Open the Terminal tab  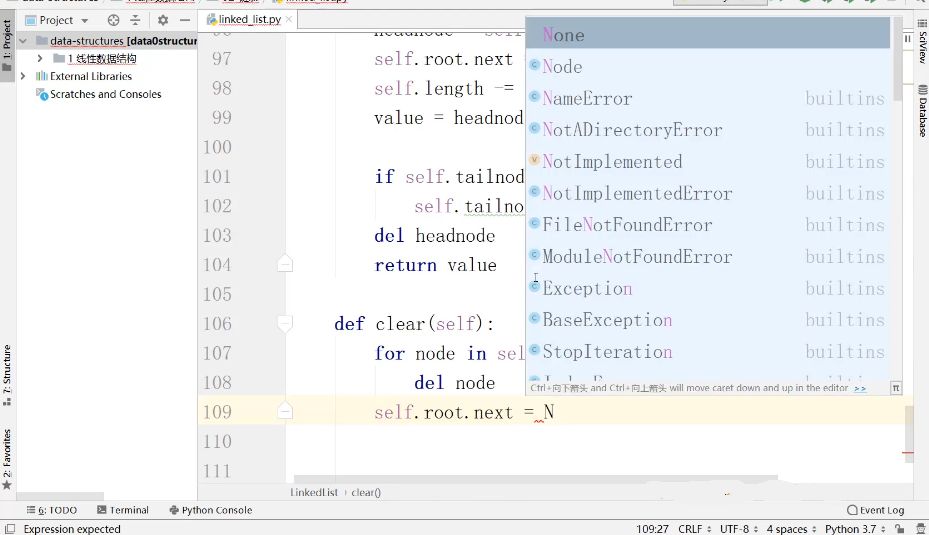pyautogui.click(x=122, y=510)
